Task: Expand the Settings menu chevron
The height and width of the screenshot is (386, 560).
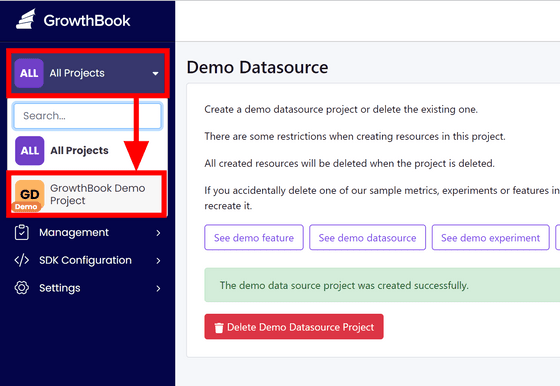Action: [158, 289]
